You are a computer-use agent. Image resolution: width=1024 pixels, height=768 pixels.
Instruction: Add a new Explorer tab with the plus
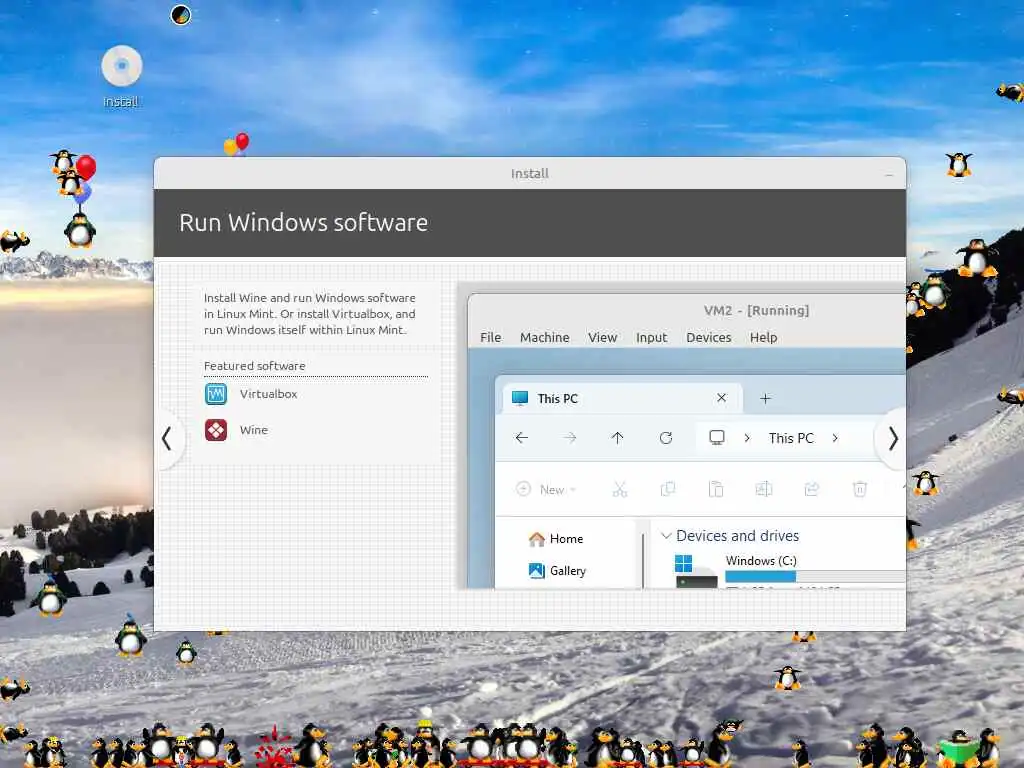click(765, 398)
